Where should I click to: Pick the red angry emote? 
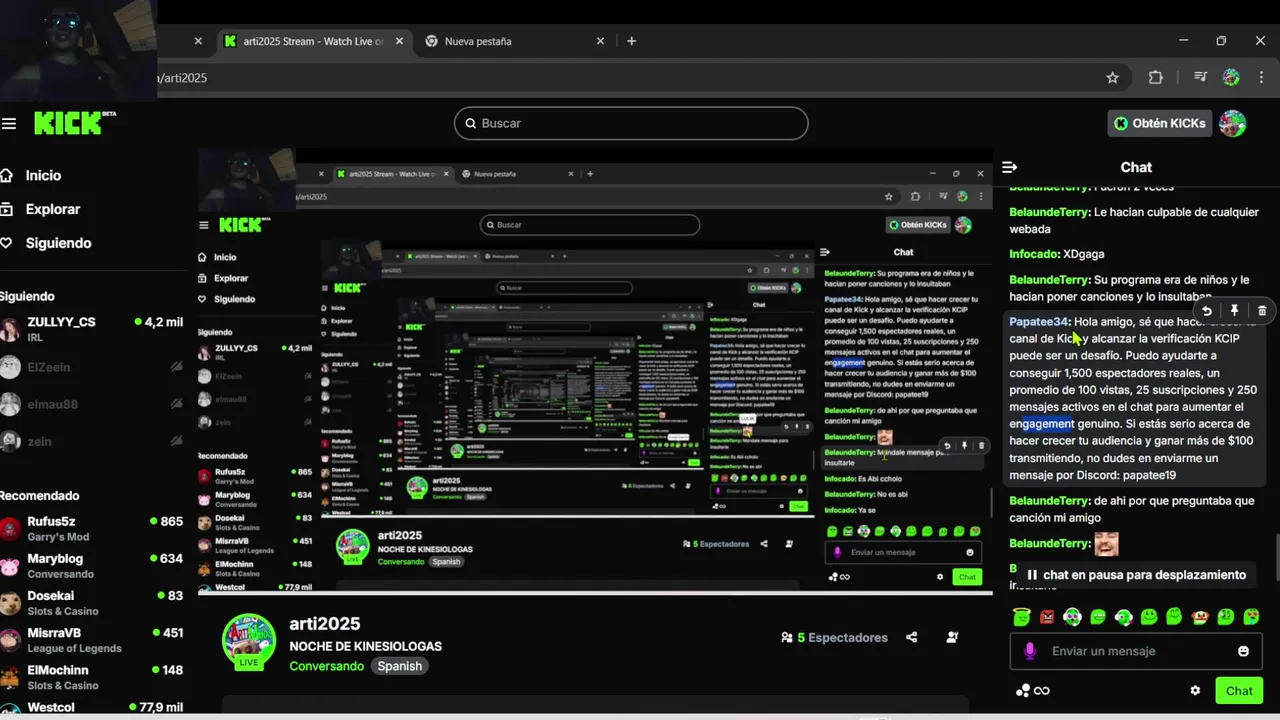[1047, 617]
